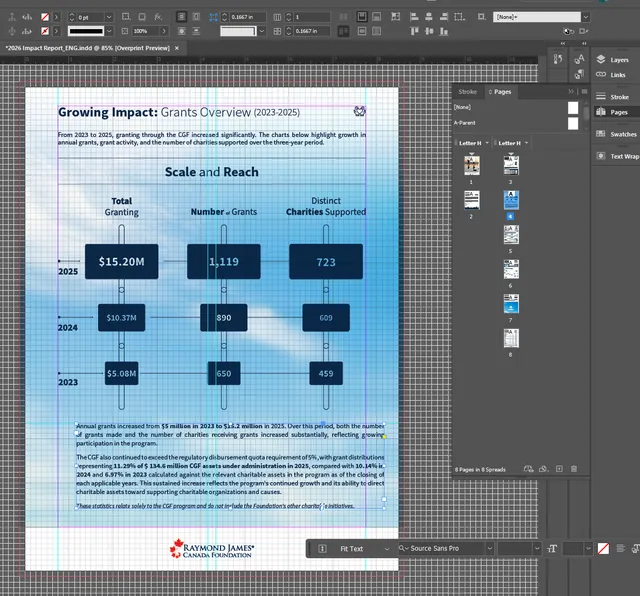Click fit content proportionally icon beside 100%
Screen dimensions: 640x596
(125, 31)
